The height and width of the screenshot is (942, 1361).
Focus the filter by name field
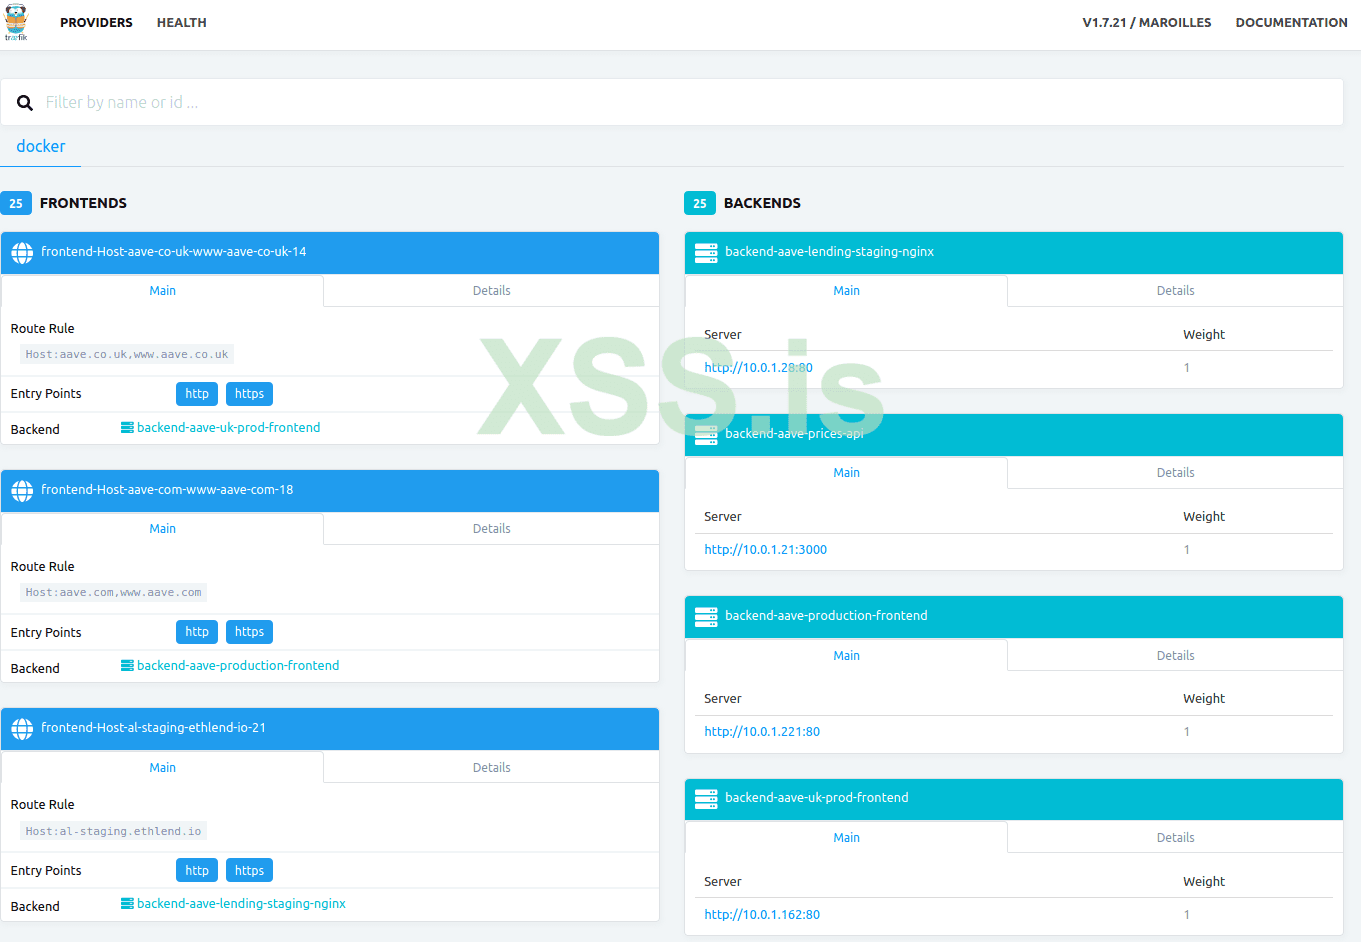[672, 102]
